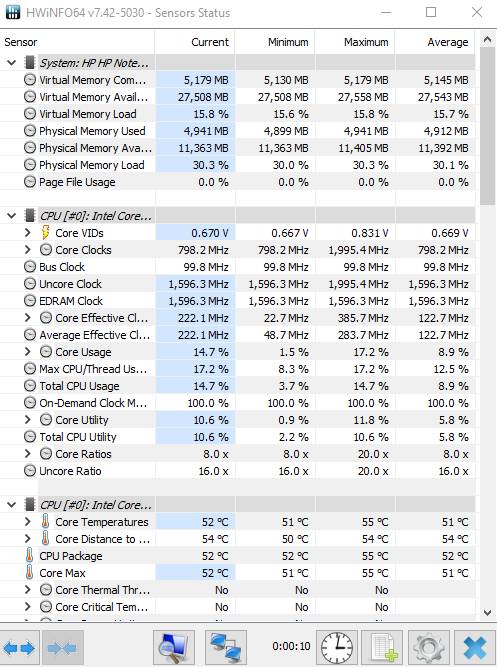Collapse the System: HP HP Note group
Viewport: 497px width, 667px height.
click(x=11, y=63)
